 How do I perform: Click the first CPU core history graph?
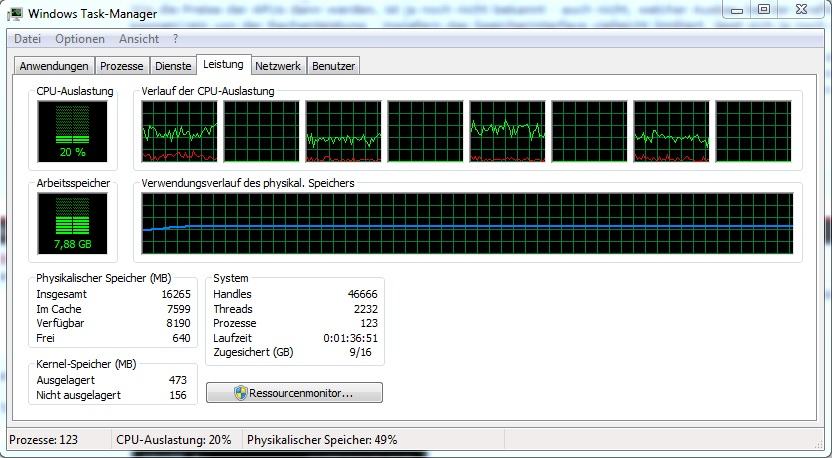pos(179,131)
